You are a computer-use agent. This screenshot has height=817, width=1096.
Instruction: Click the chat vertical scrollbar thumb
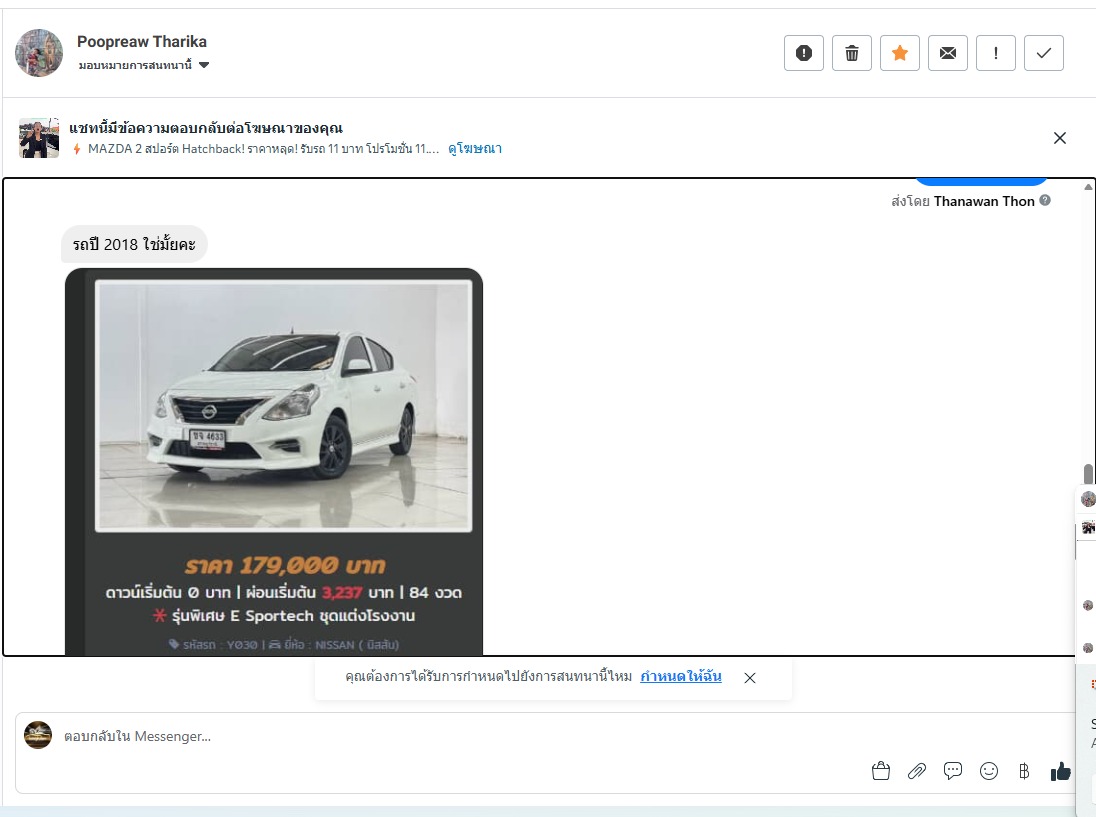pos(1088,475)
